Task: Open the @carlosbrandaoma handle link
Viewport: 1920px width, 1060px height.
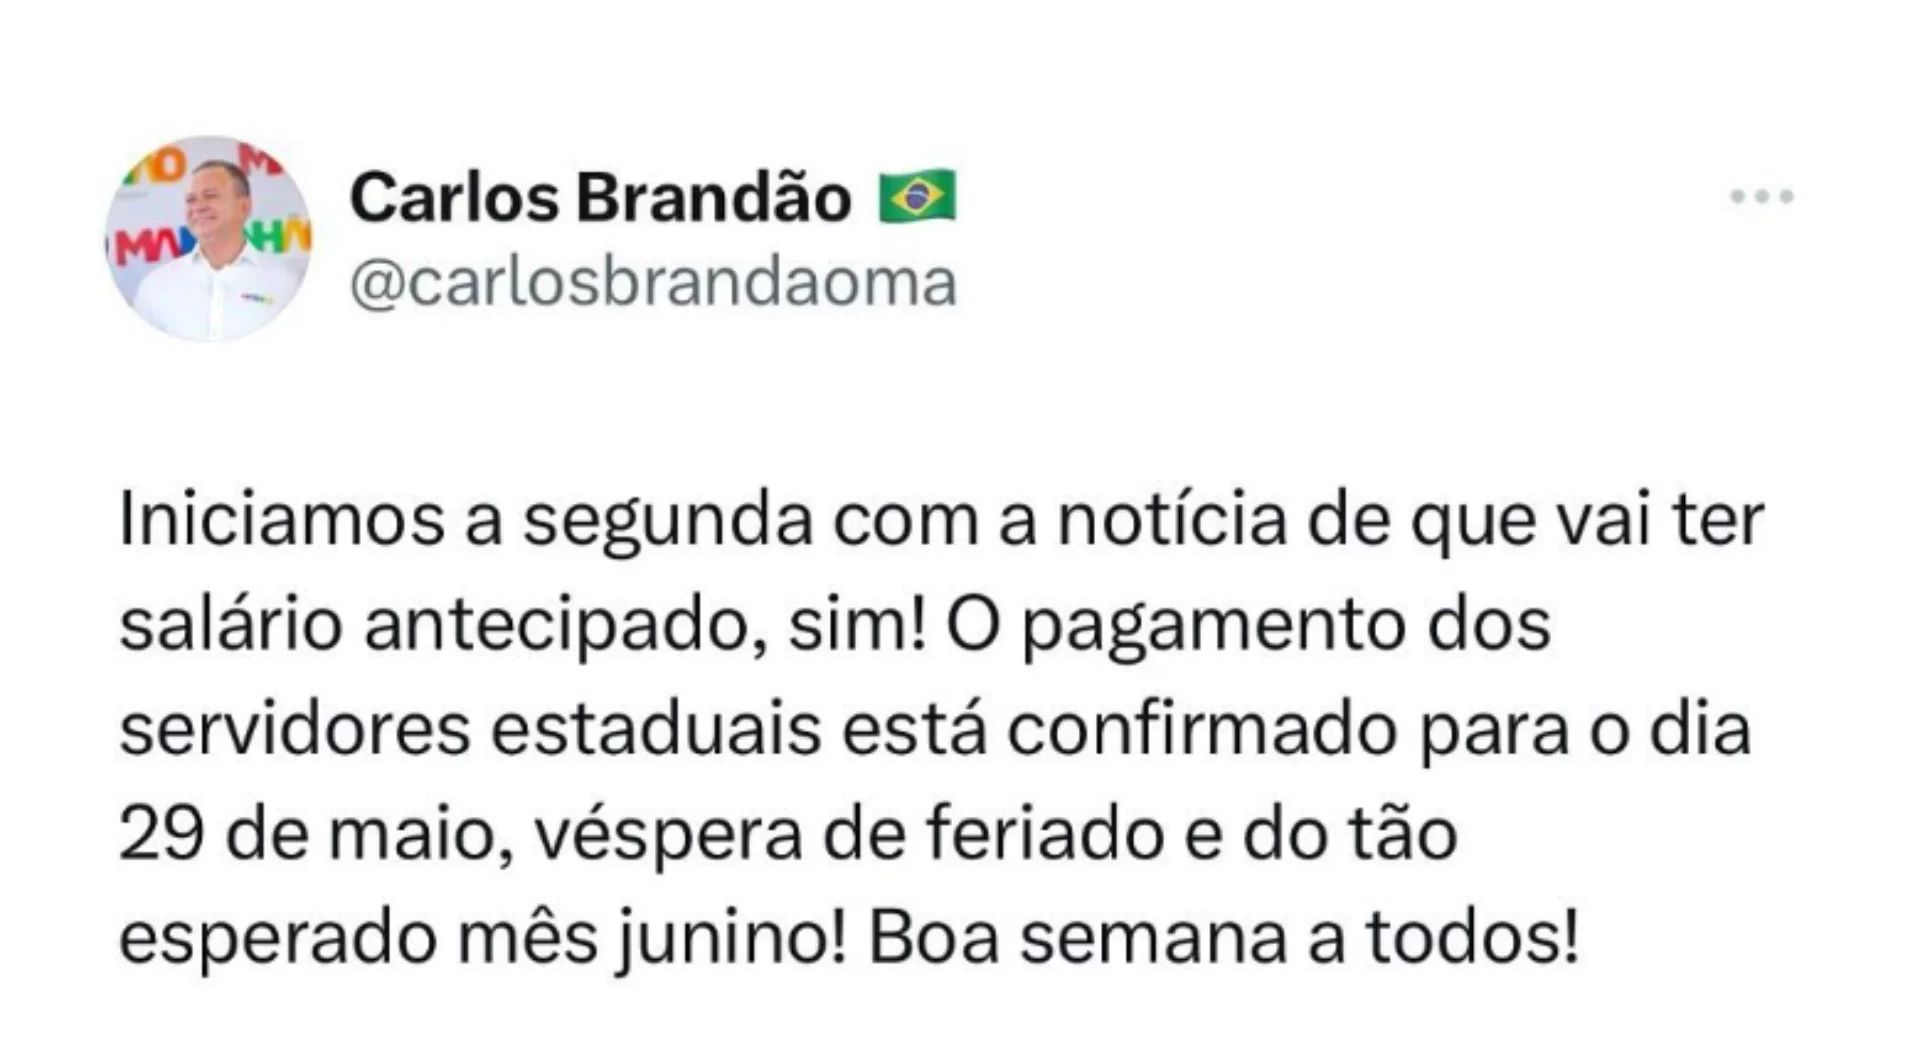Action: click(653, 283)
